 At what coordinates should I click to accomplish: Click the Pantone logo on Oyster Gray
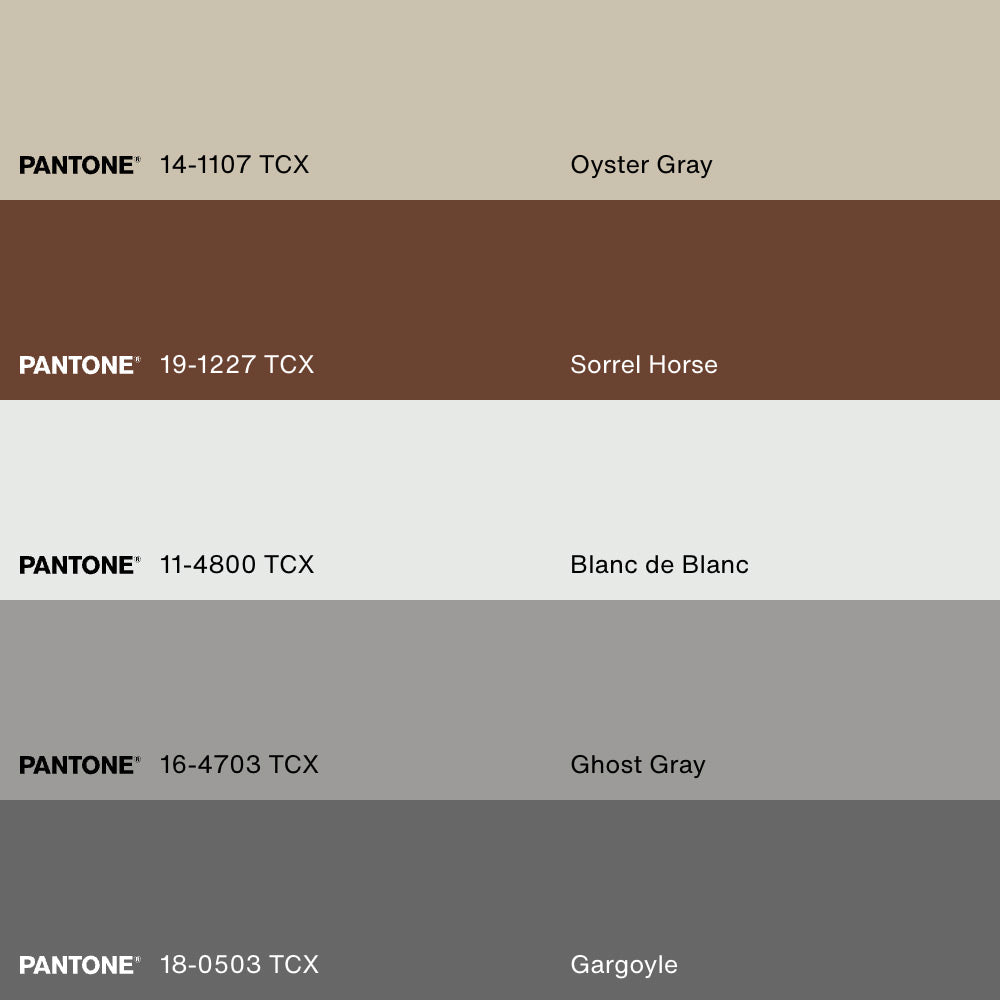click(x=80, y=165)
